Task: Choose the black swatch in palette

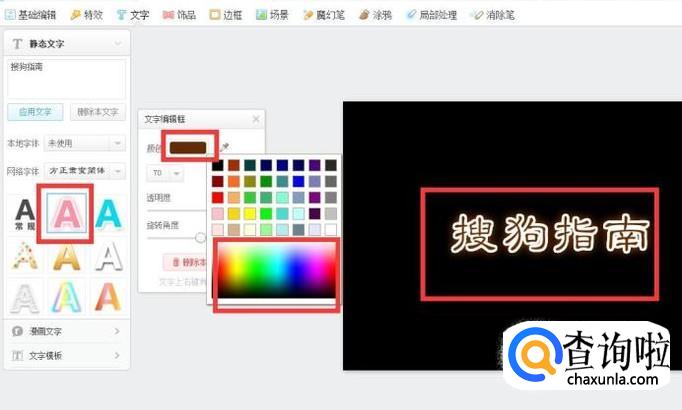Action: pos(217,165)
